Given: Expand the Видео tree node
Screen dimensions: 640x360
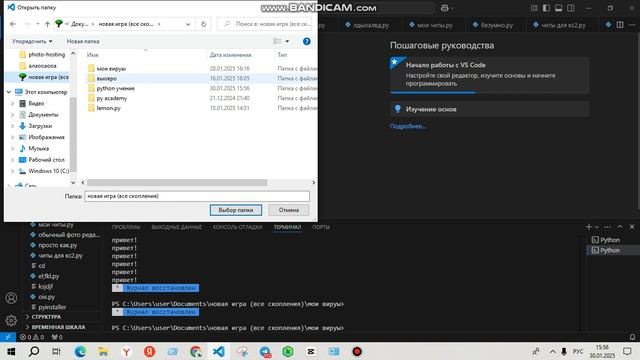Looking at the screenshot, I should click(12, 104).
